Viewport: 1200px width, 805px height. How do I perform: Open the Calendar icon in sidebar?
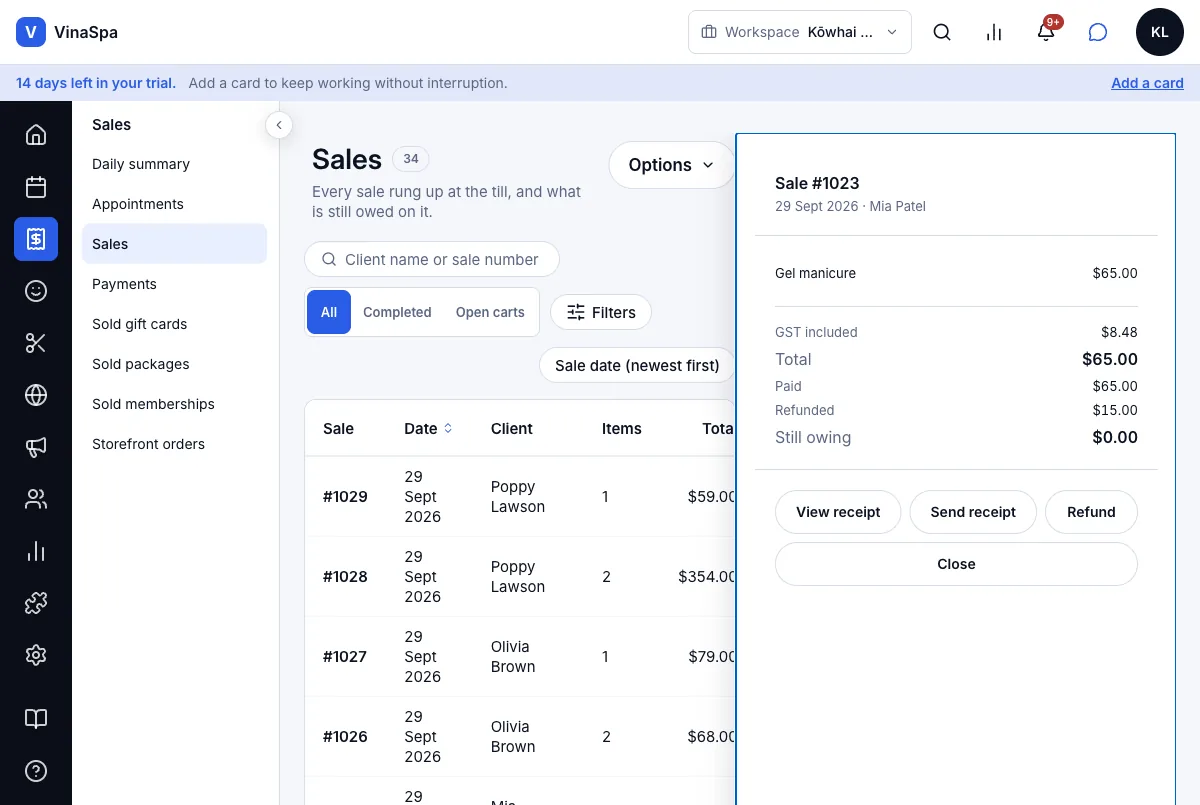coord(36,187)
